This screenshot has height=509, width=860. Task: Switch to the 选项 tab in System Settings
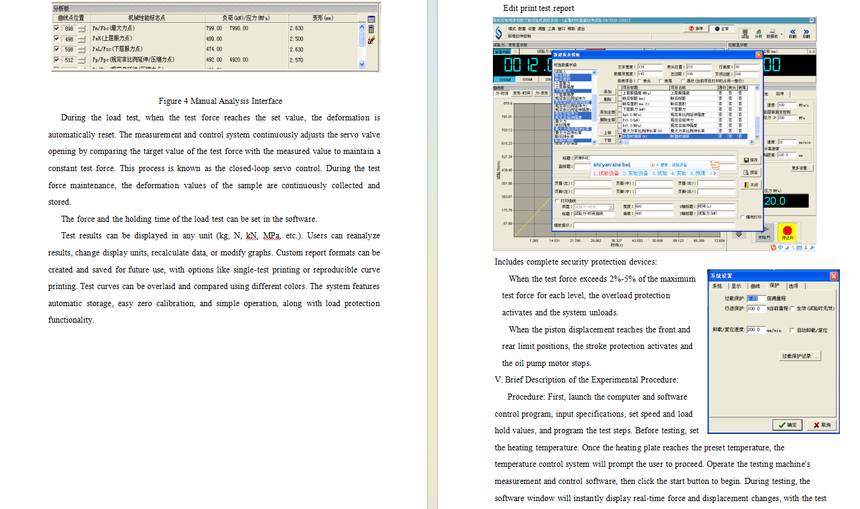(793, 286)
